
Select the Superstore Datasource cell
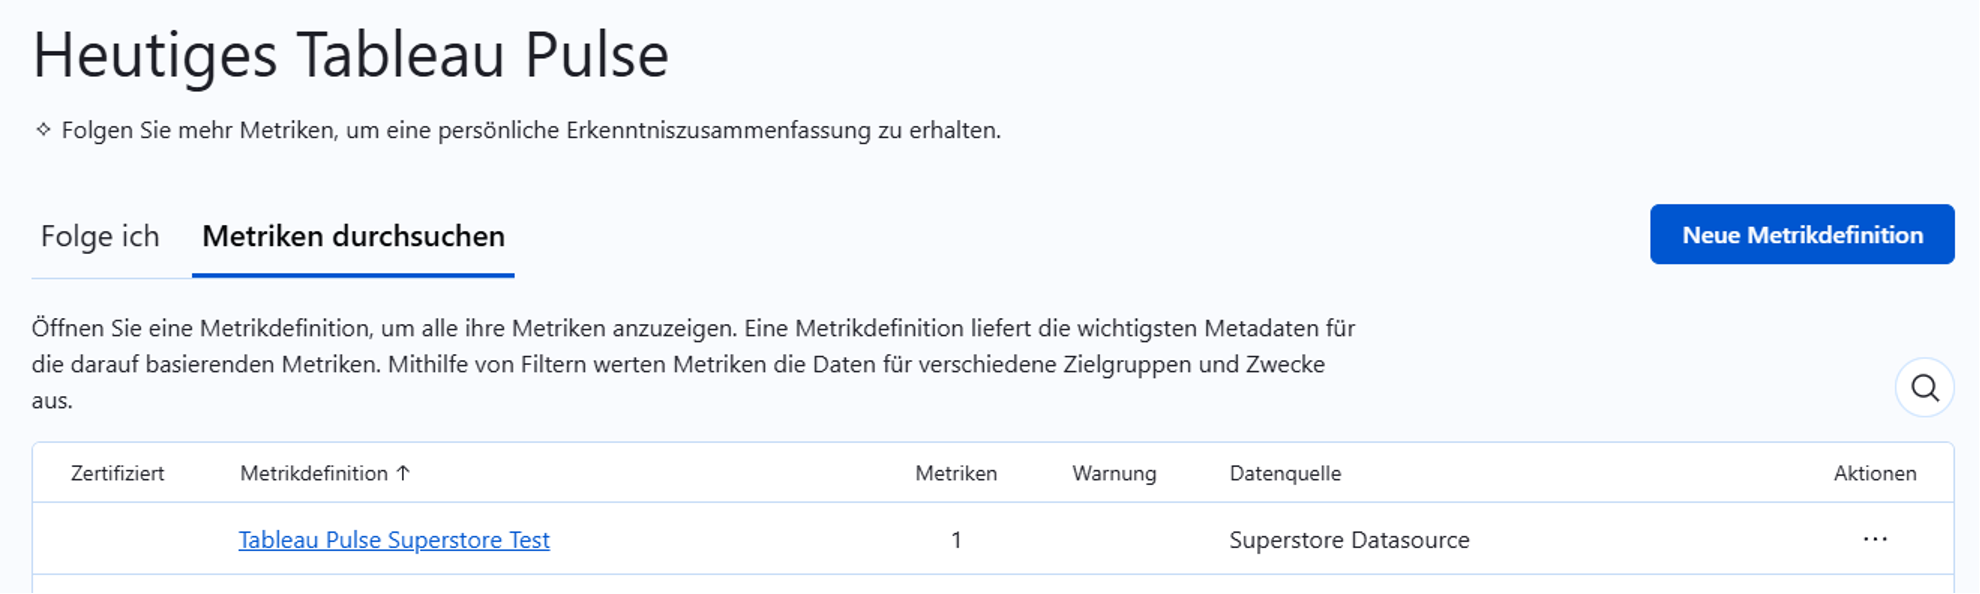[1349, 540]
